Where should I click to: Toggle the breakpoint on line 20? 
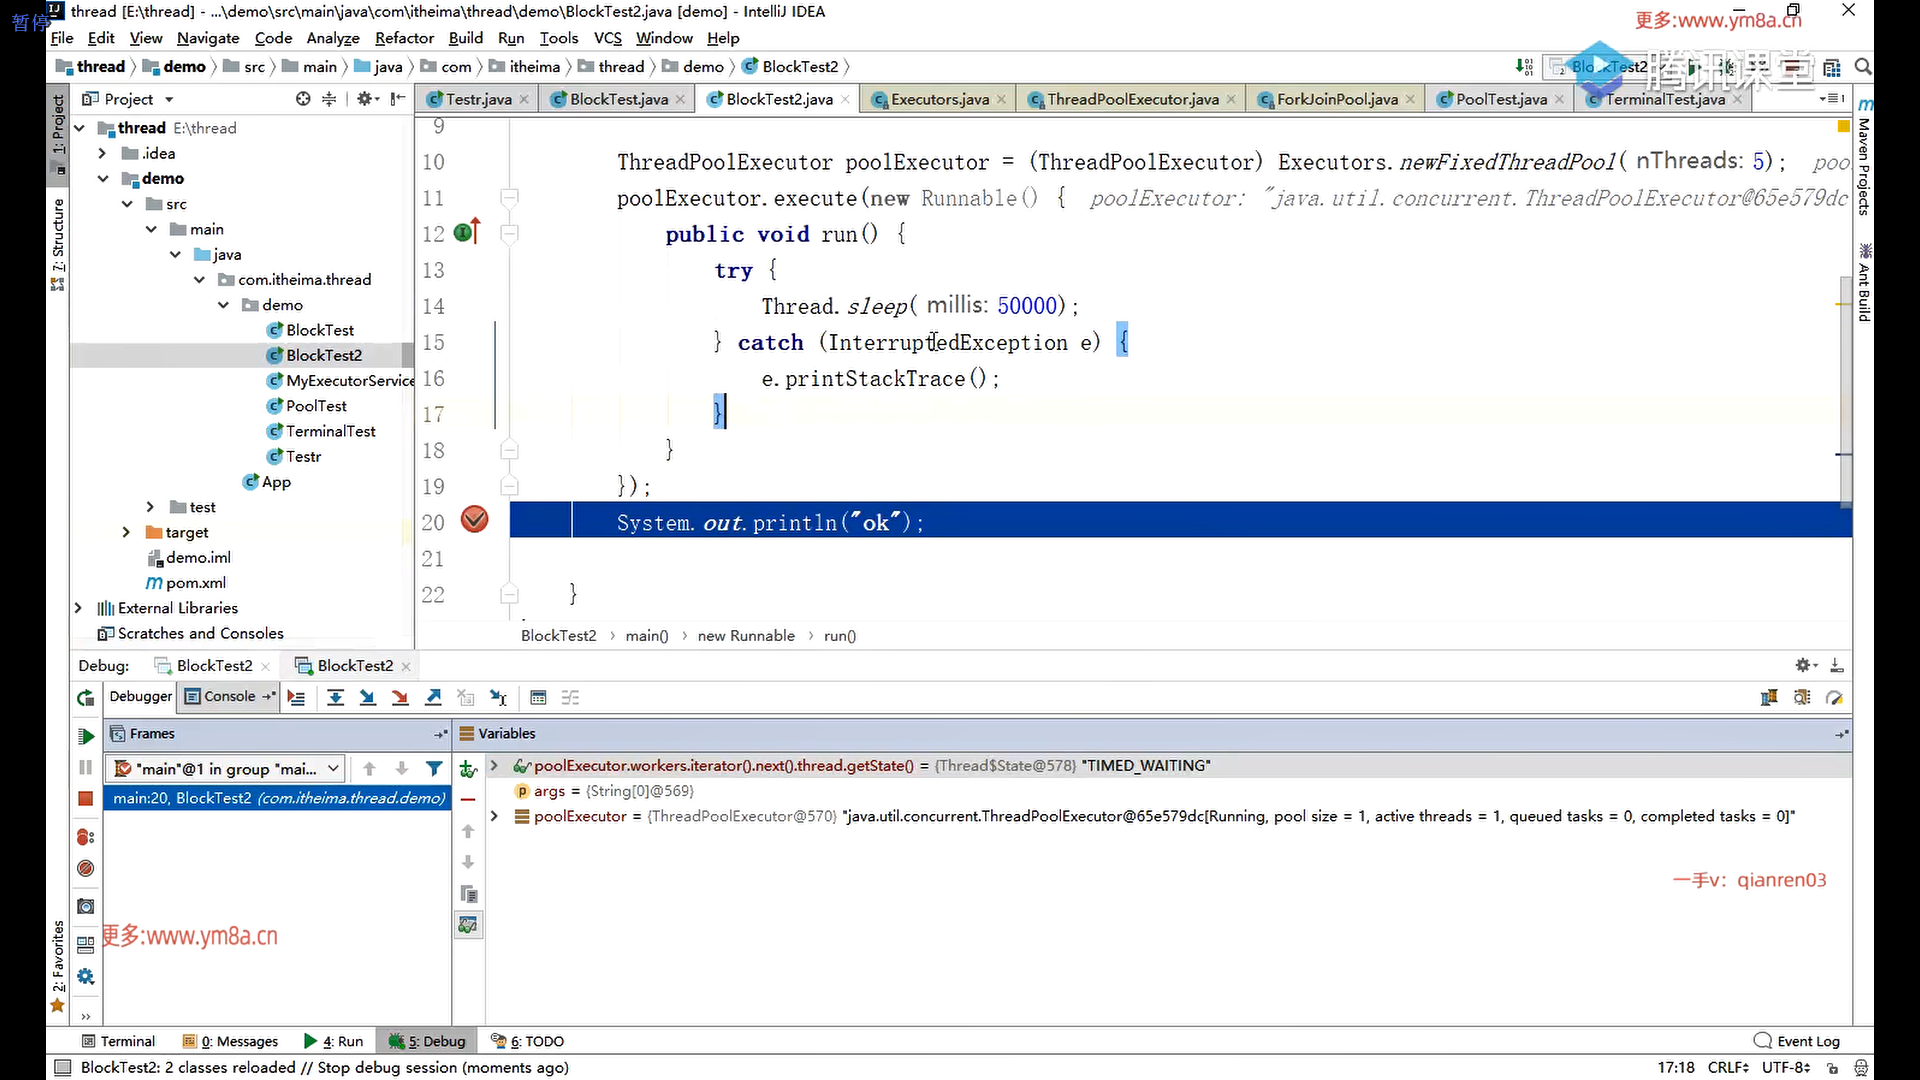pos(474,520)
